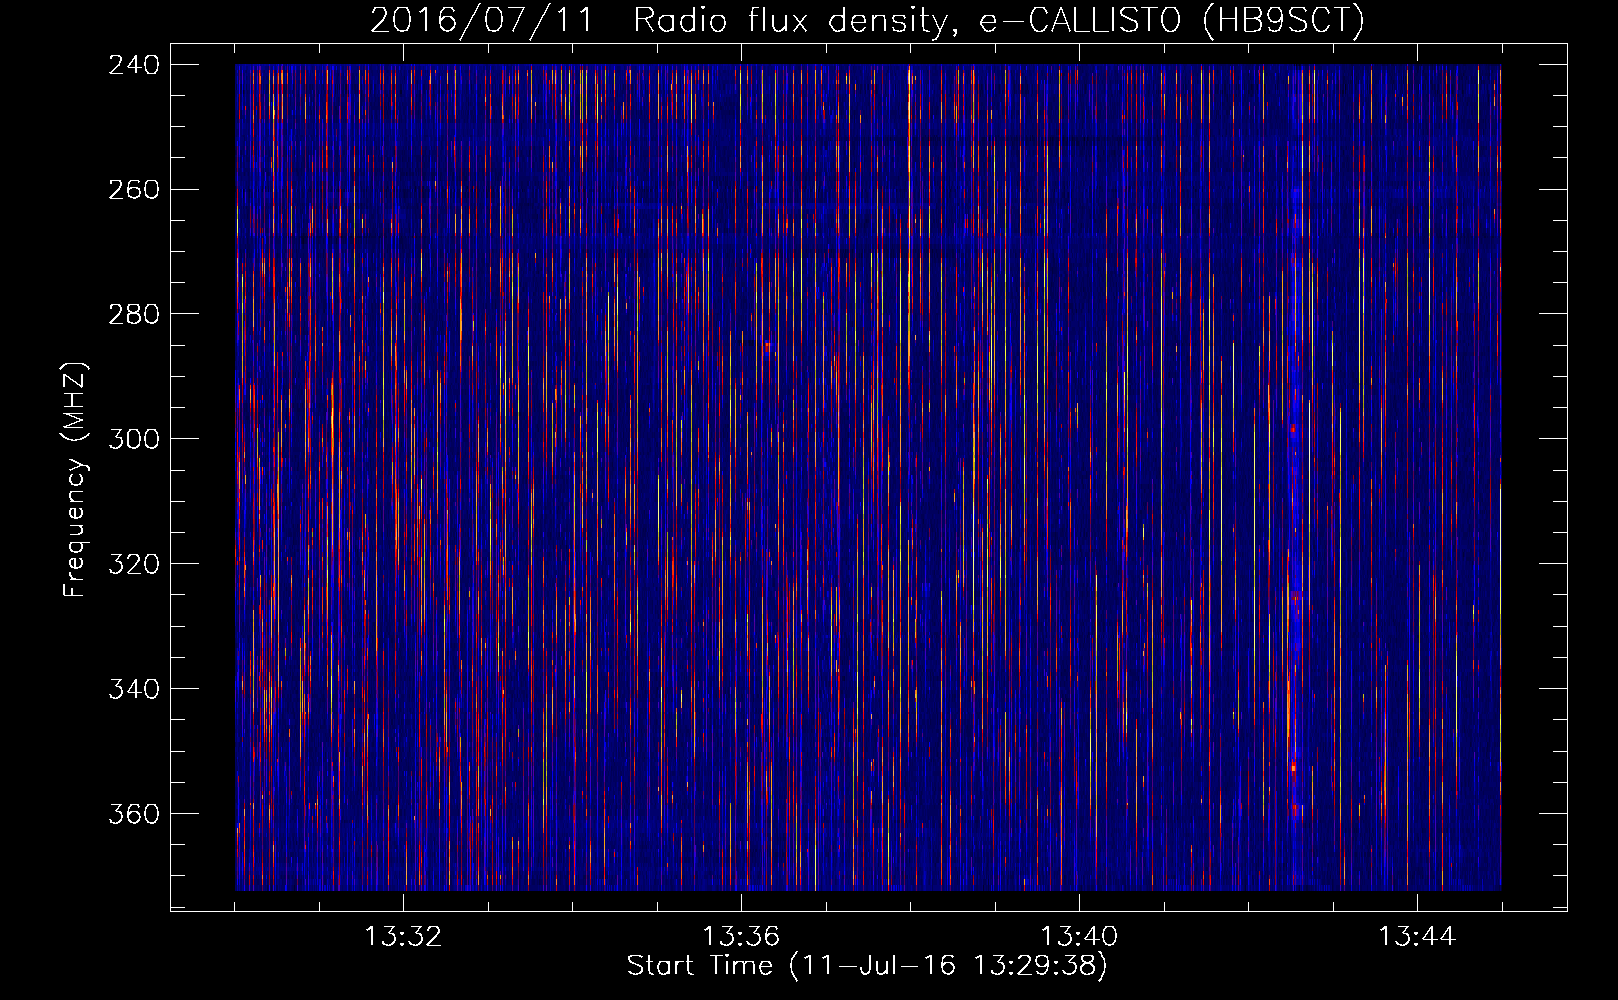Select the 300 frequency tick label
The image size is (1618, 1000).
pyautogui.click(x=134, y=439)
